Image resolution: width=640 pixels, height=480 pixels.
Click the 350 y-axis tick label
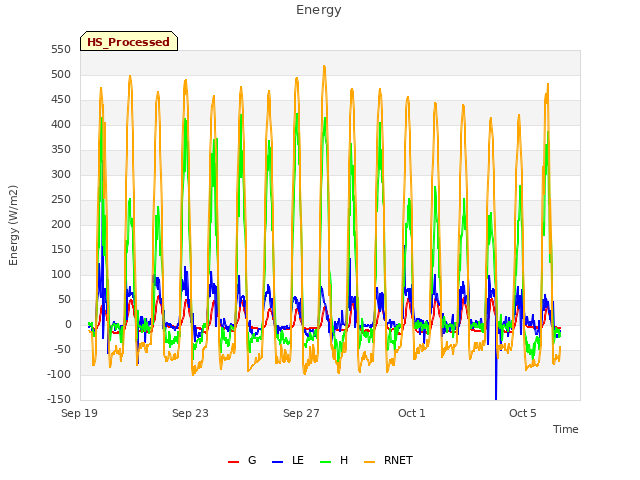tap(61, 149)
